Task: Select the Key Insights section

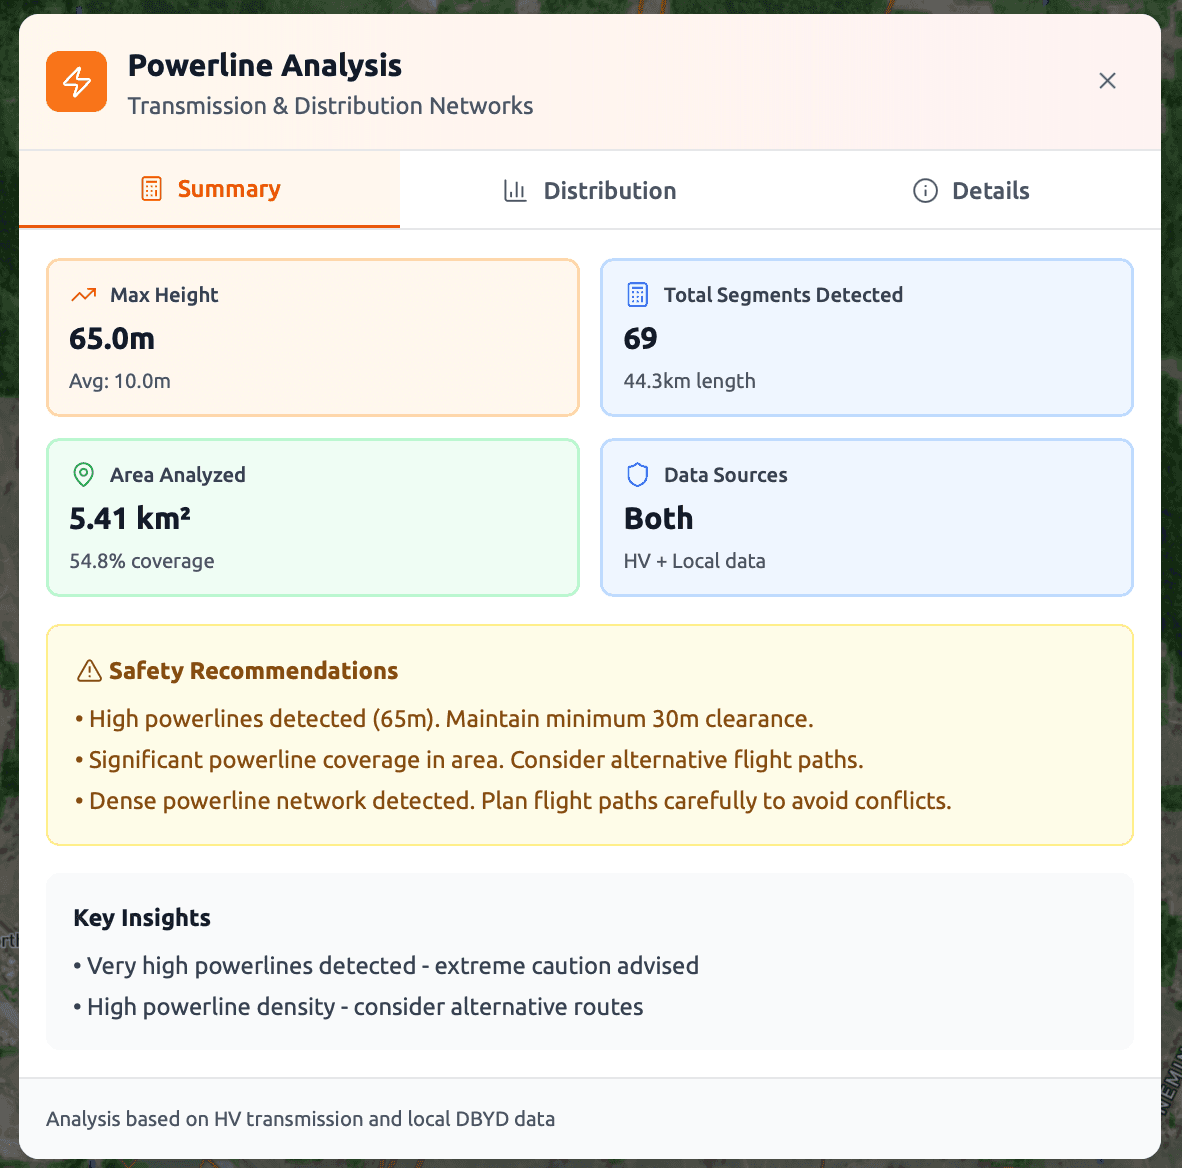Action: tap(590, 961)
